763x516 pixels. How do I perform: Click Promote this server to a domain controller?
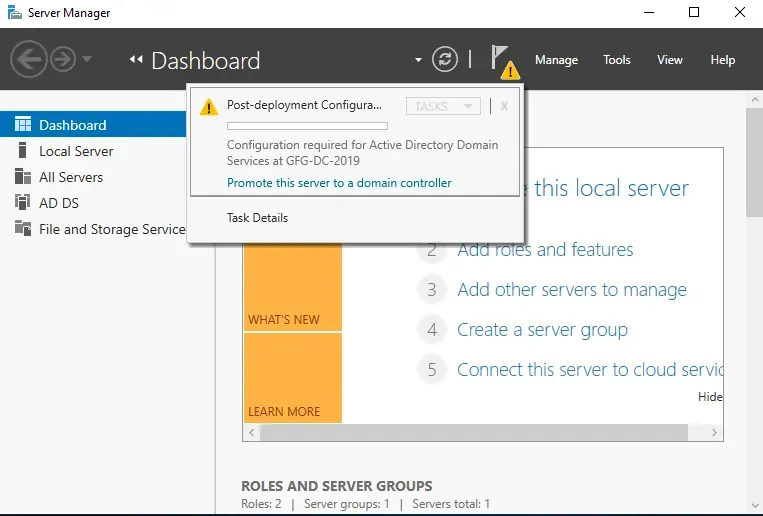click(339, 183)
